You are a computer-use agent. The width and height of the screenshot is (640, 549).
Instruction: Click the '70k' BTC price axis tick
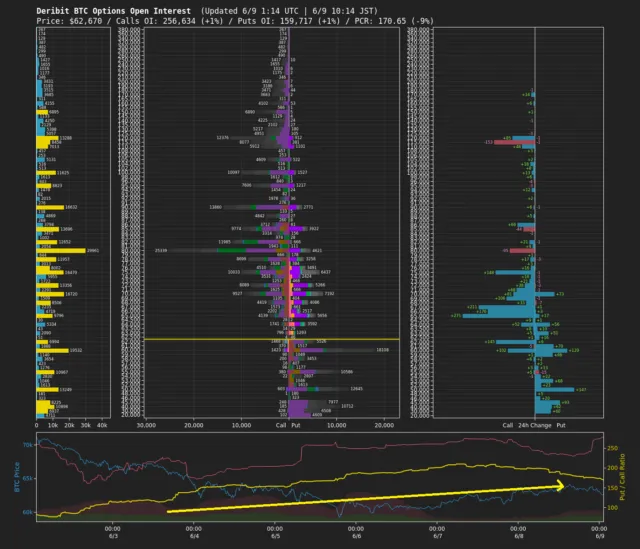(28, 445)
